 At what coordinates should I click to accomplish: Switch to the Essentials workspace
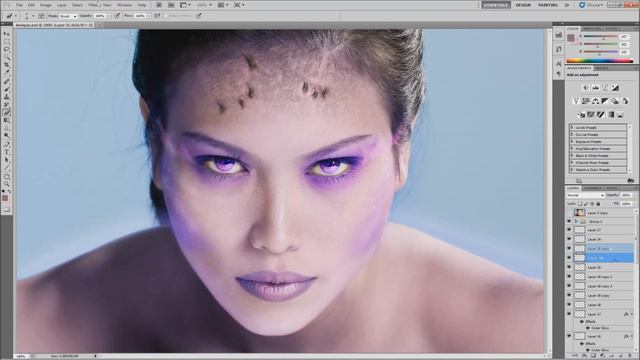[496, 5]
